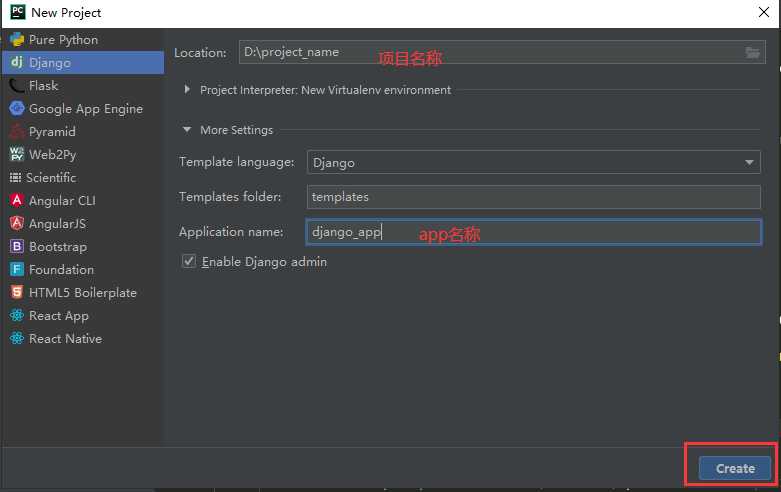Click the React Native atom icon
Image resolution: width=781 pixels, height=492 pixels.
point(17,338)
